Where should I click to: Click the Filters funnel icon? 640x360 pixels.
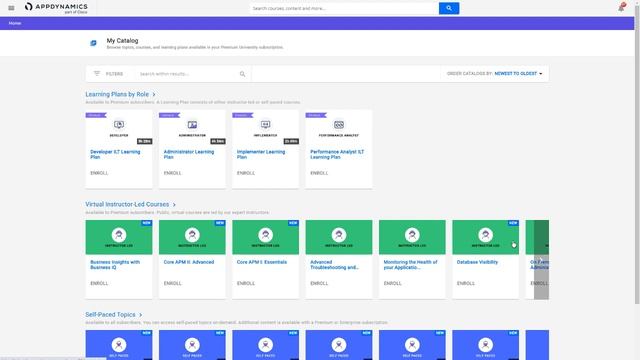pos(97,73)
